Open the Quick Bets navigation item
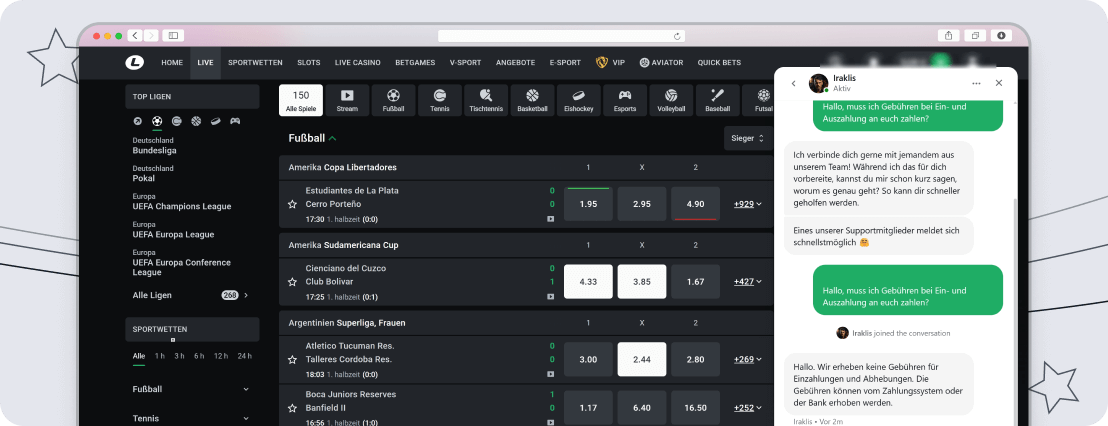Image resolution: width=1108 pixels, height=426 pixels. 719,63
